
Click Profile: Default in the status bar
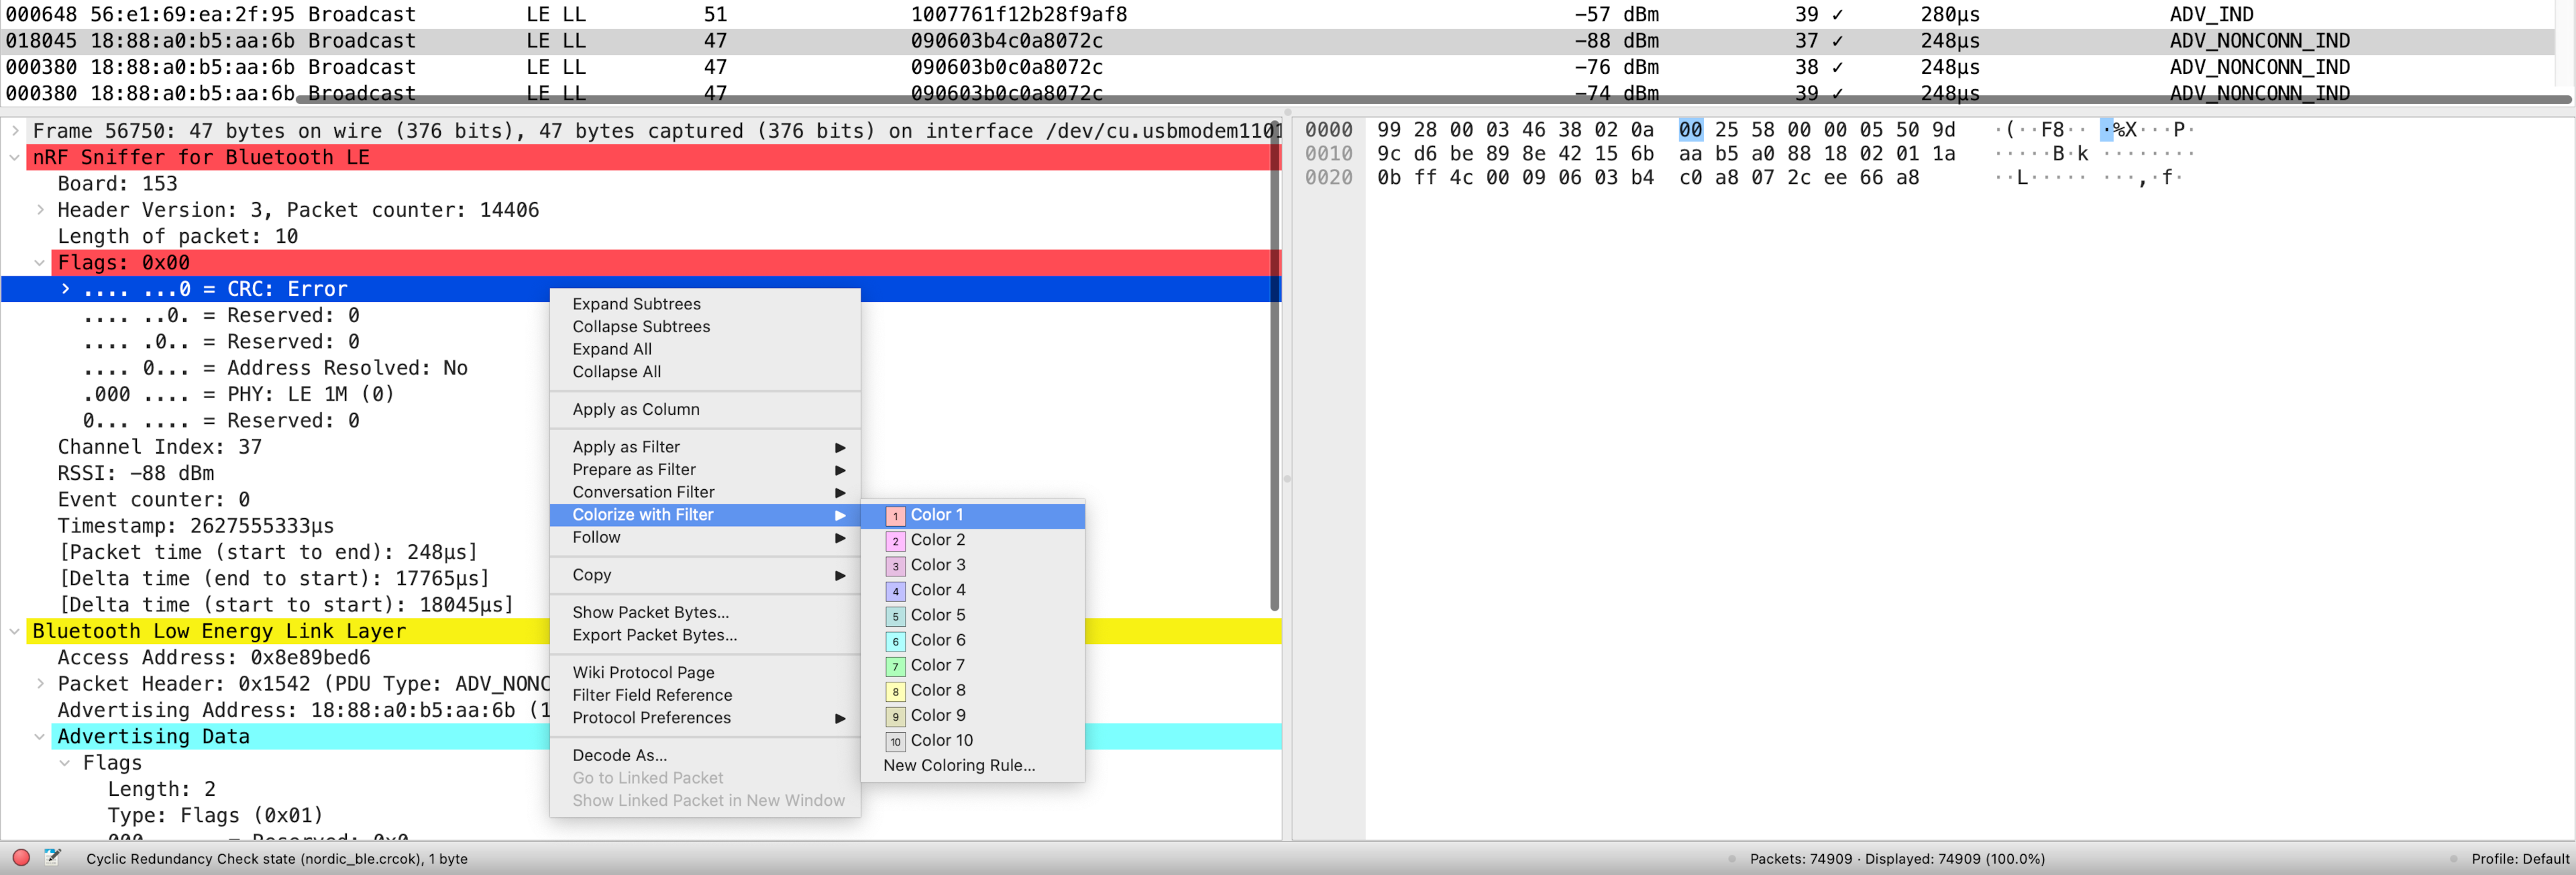2522,858
